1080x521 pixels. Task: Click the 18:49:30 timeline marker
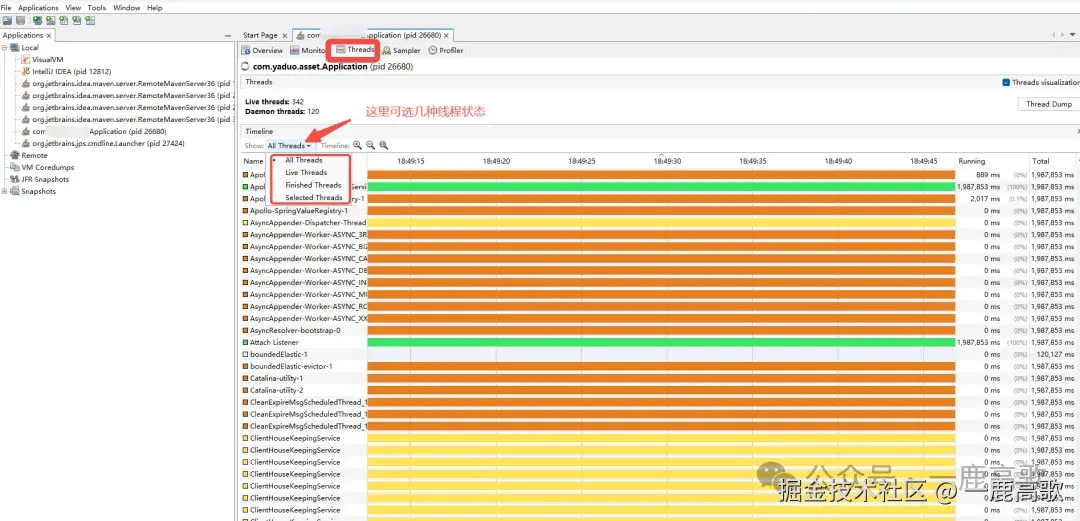tap(667, 161)
